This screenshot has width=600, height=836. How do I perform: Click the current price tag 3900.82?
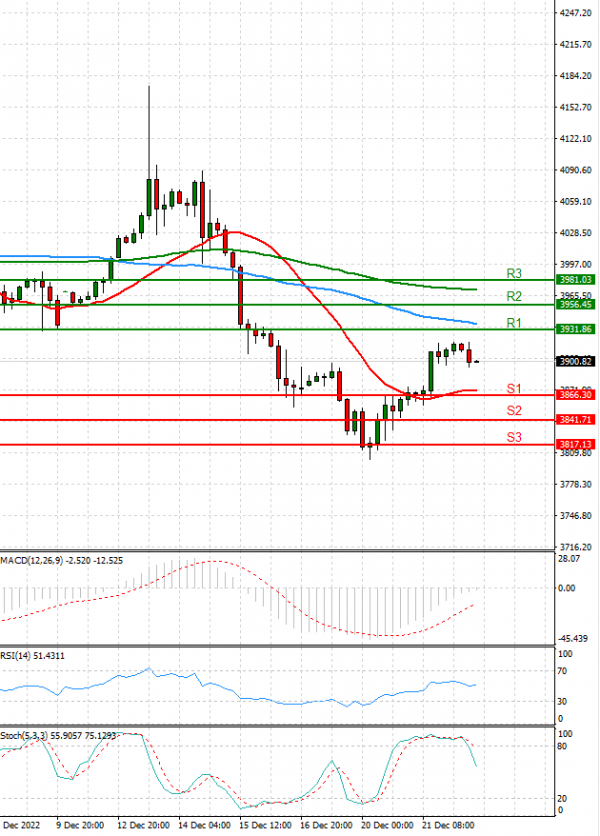[575, 361]
